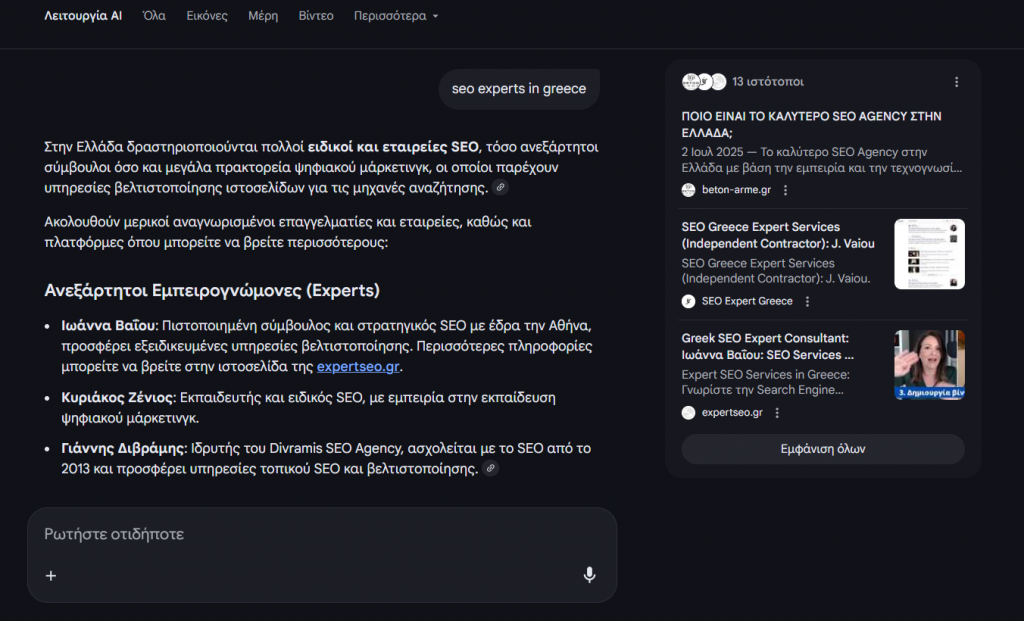Open options menu next to SEO Expert Greece
The width and height of the screenshot is (1024, 621).
click(x=808, y=301)
